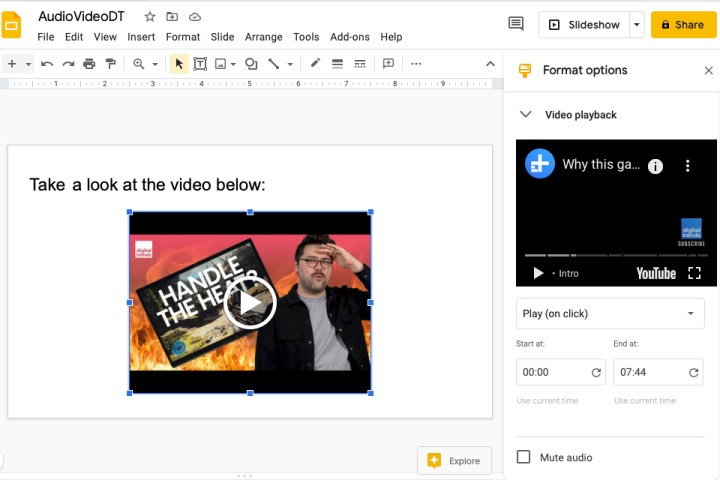Screen dimensions: 720x480
Task: Click the border color pencil icon
Action: tap(315, 64)
